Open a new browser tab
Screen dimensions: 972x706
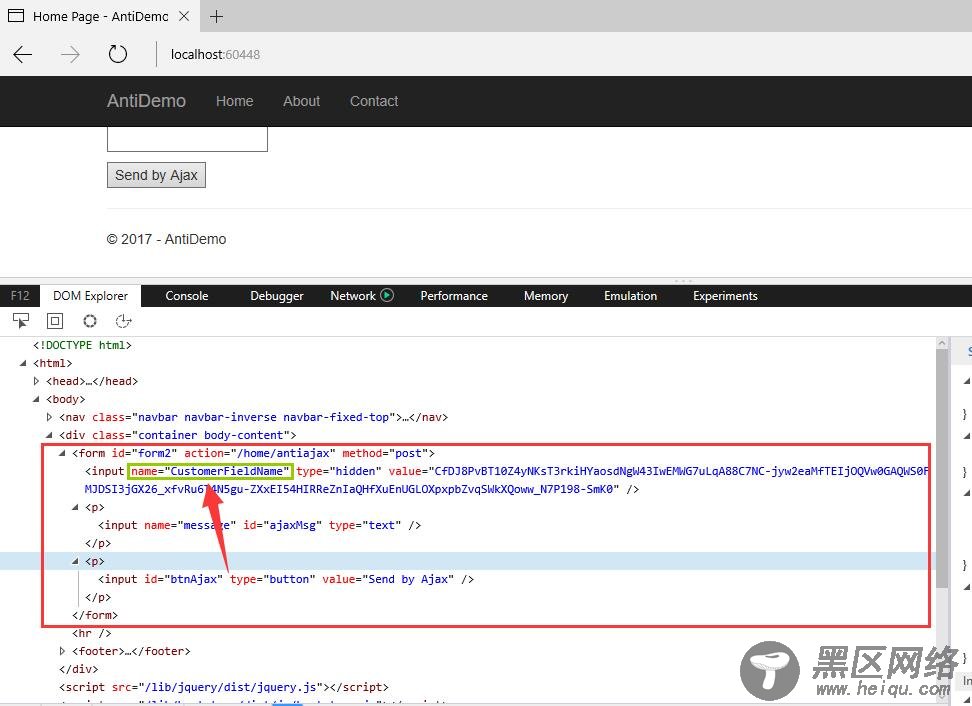tap(216, 16)
